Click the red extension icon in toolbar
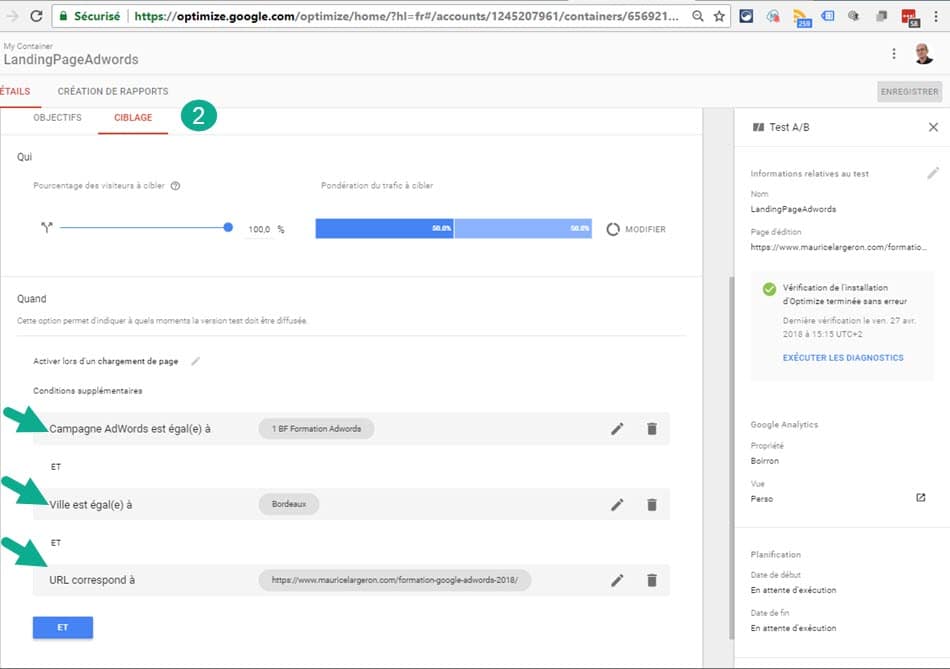The height and width of the screenshot is (669, 950). [x=910, y=18]
